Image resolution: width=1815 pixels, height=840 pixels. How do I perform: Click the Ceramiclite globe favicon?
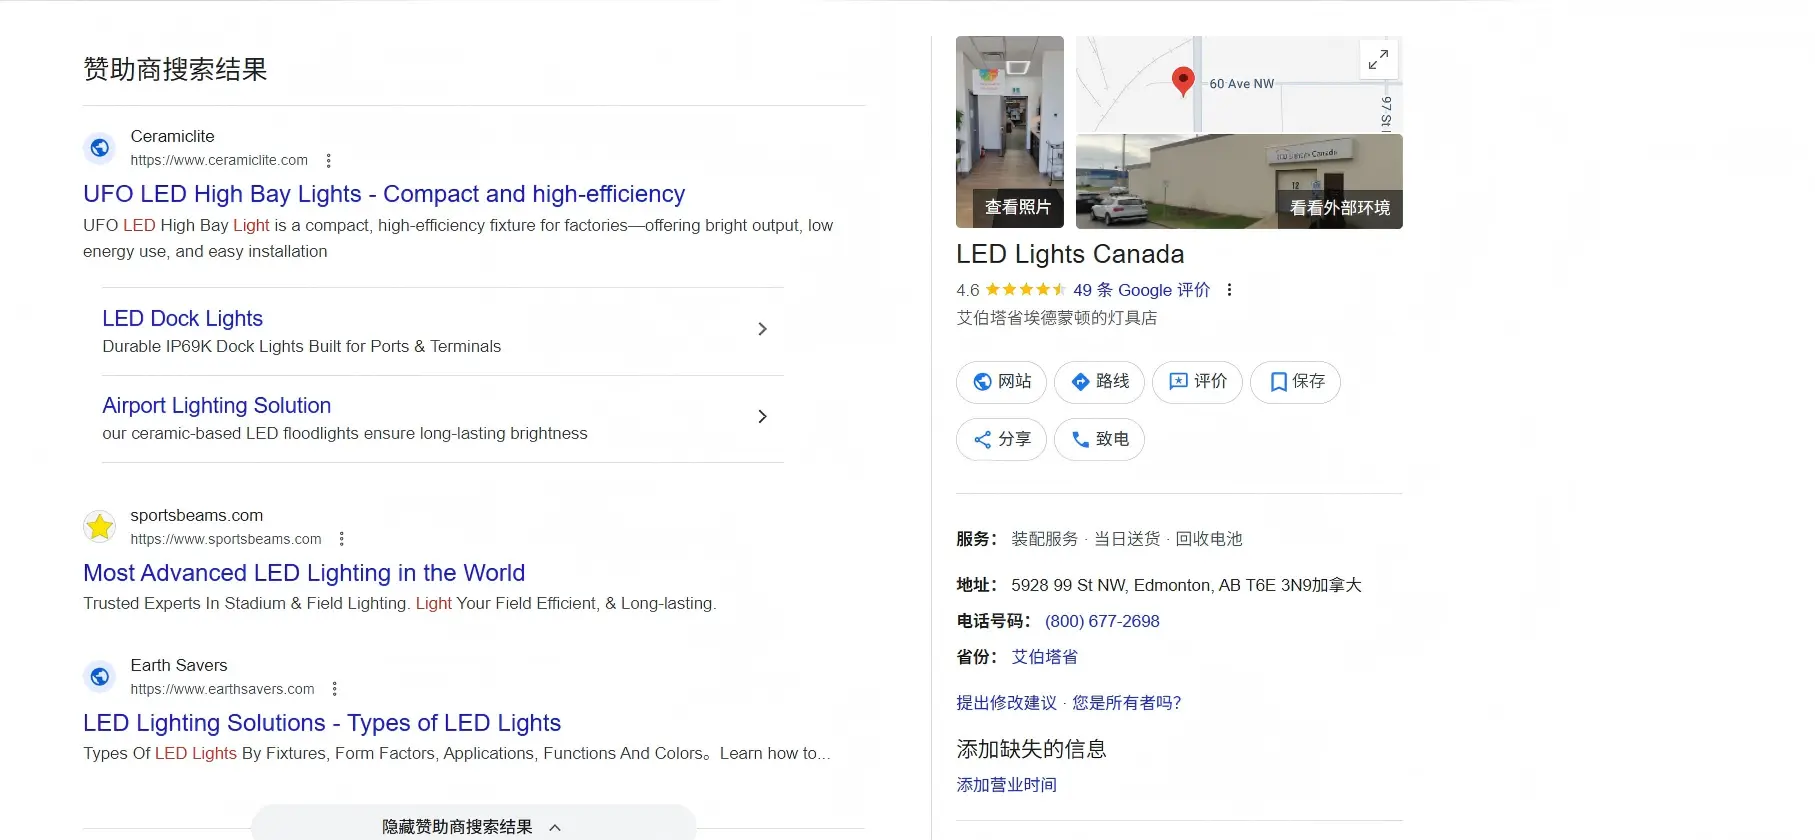(x=100, y=148)
